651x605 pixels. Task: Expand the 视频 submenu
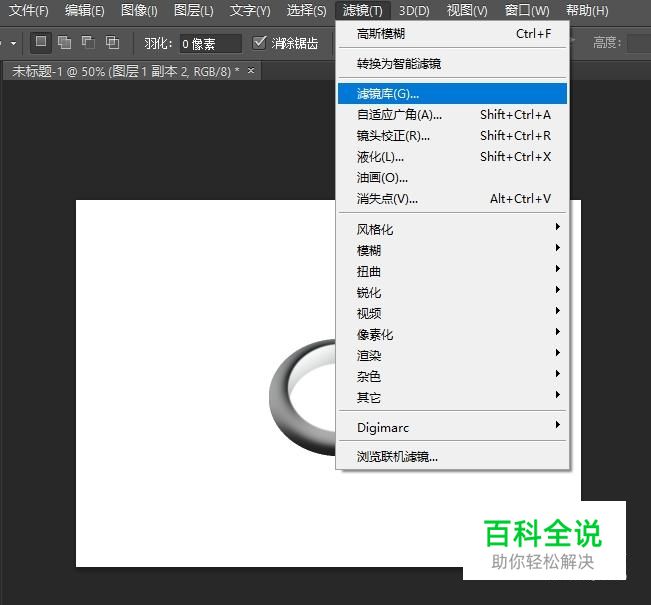click(453, 314)
